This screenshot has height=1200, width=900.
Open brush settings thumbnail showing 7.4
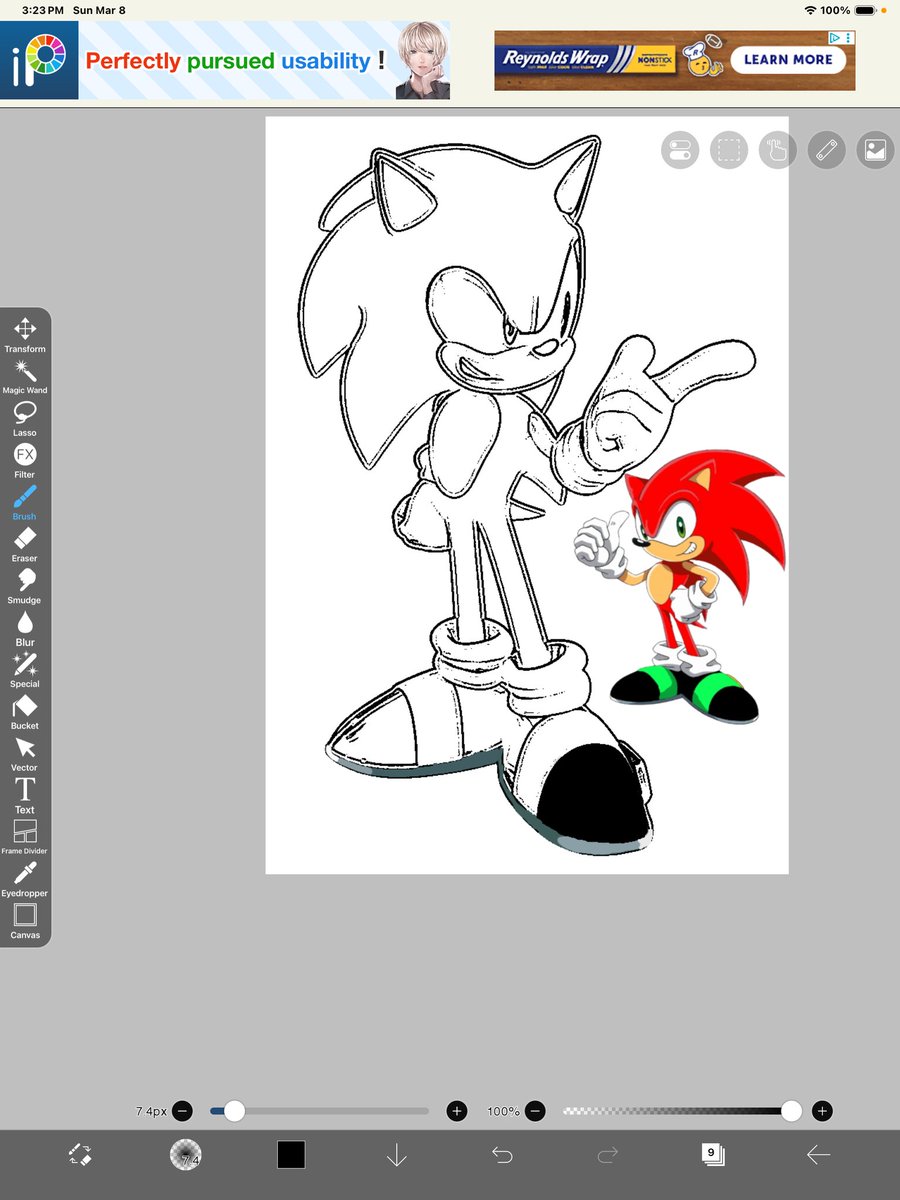click(x=186, y=1155)
